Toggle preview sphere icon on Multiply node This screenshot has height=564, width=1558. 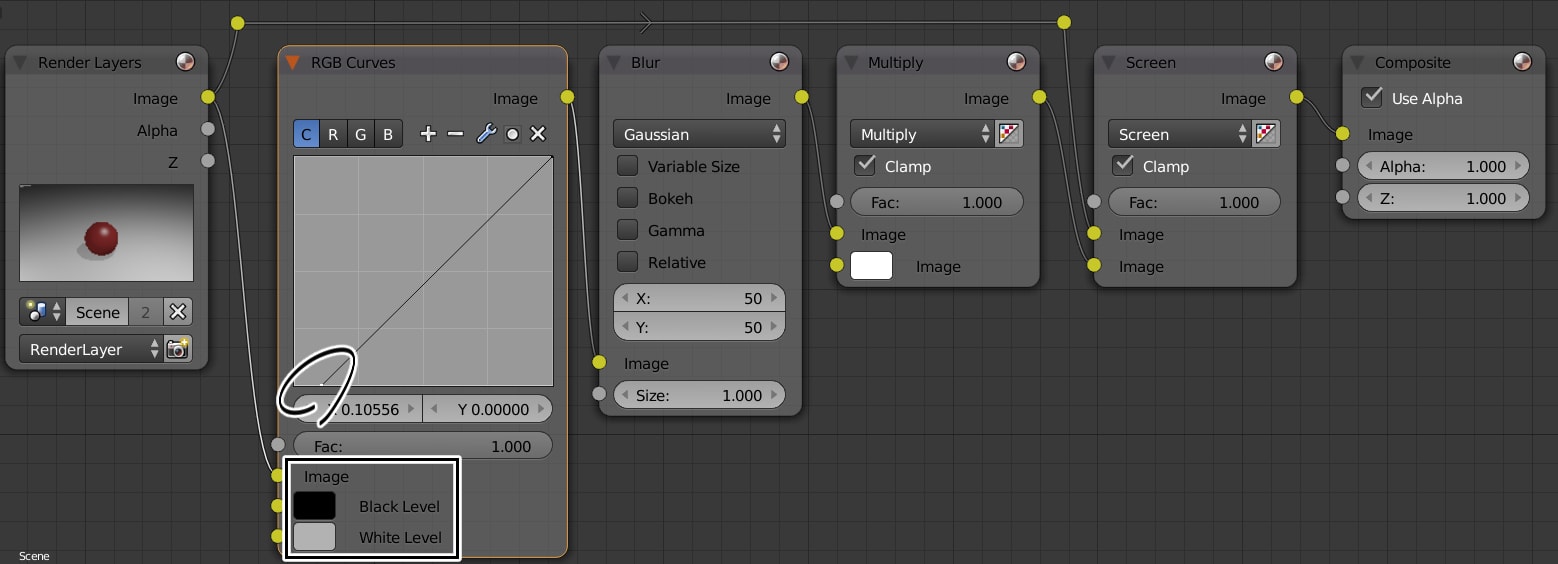1017,62
